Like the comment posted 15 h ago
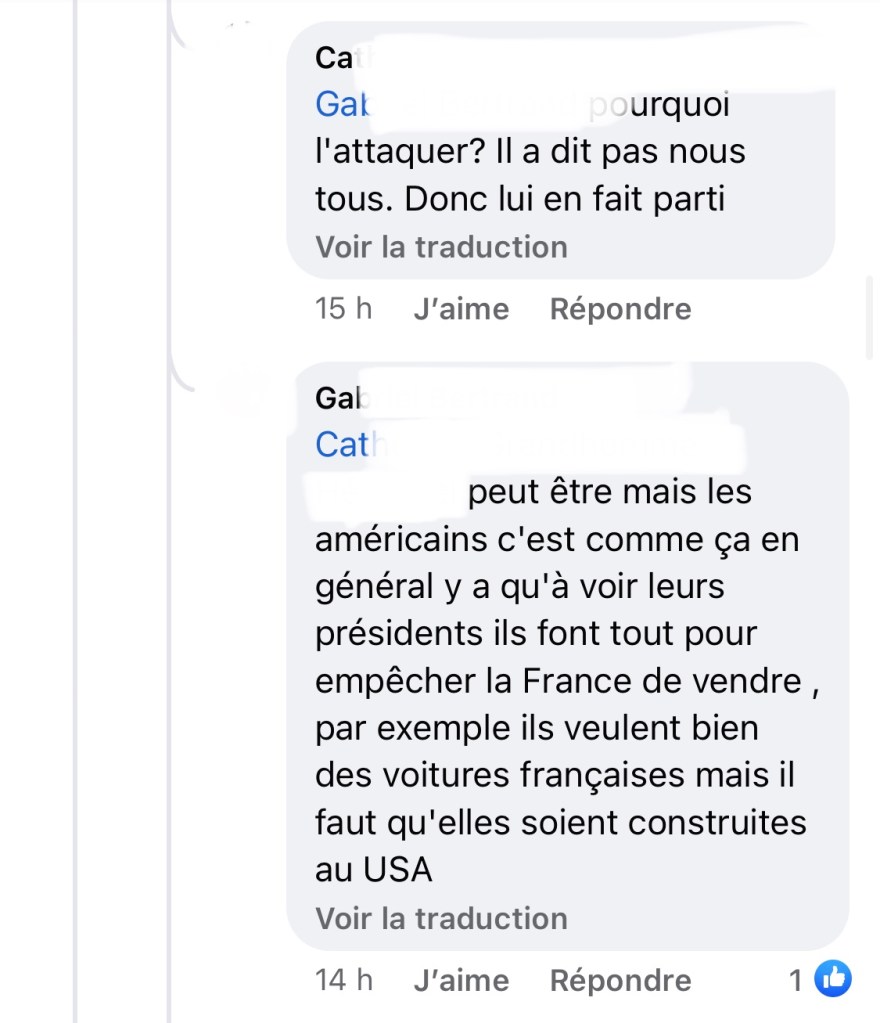 point(460,309)
